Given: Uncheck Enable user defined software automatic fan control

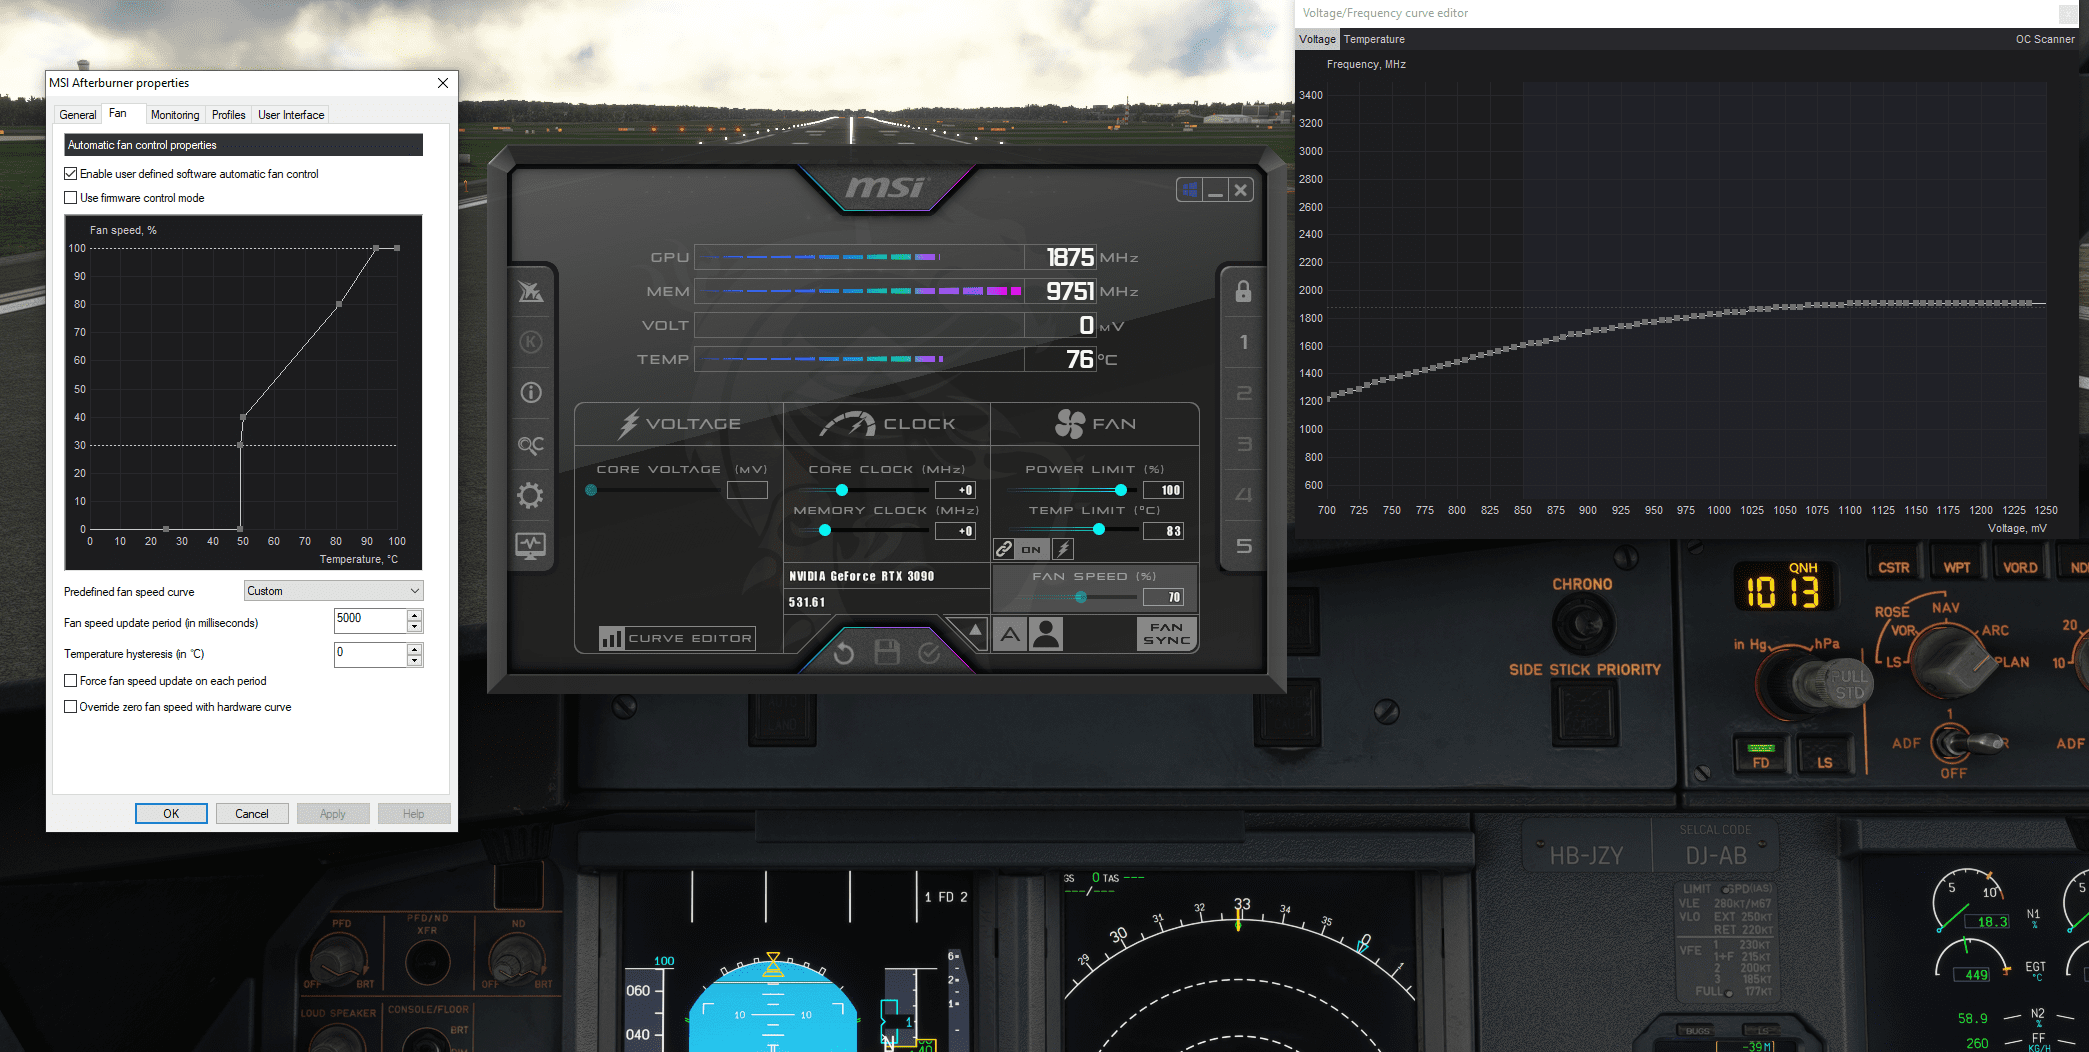Looking at the screenshot, I should pyautogui.click(x=71, y=174).
